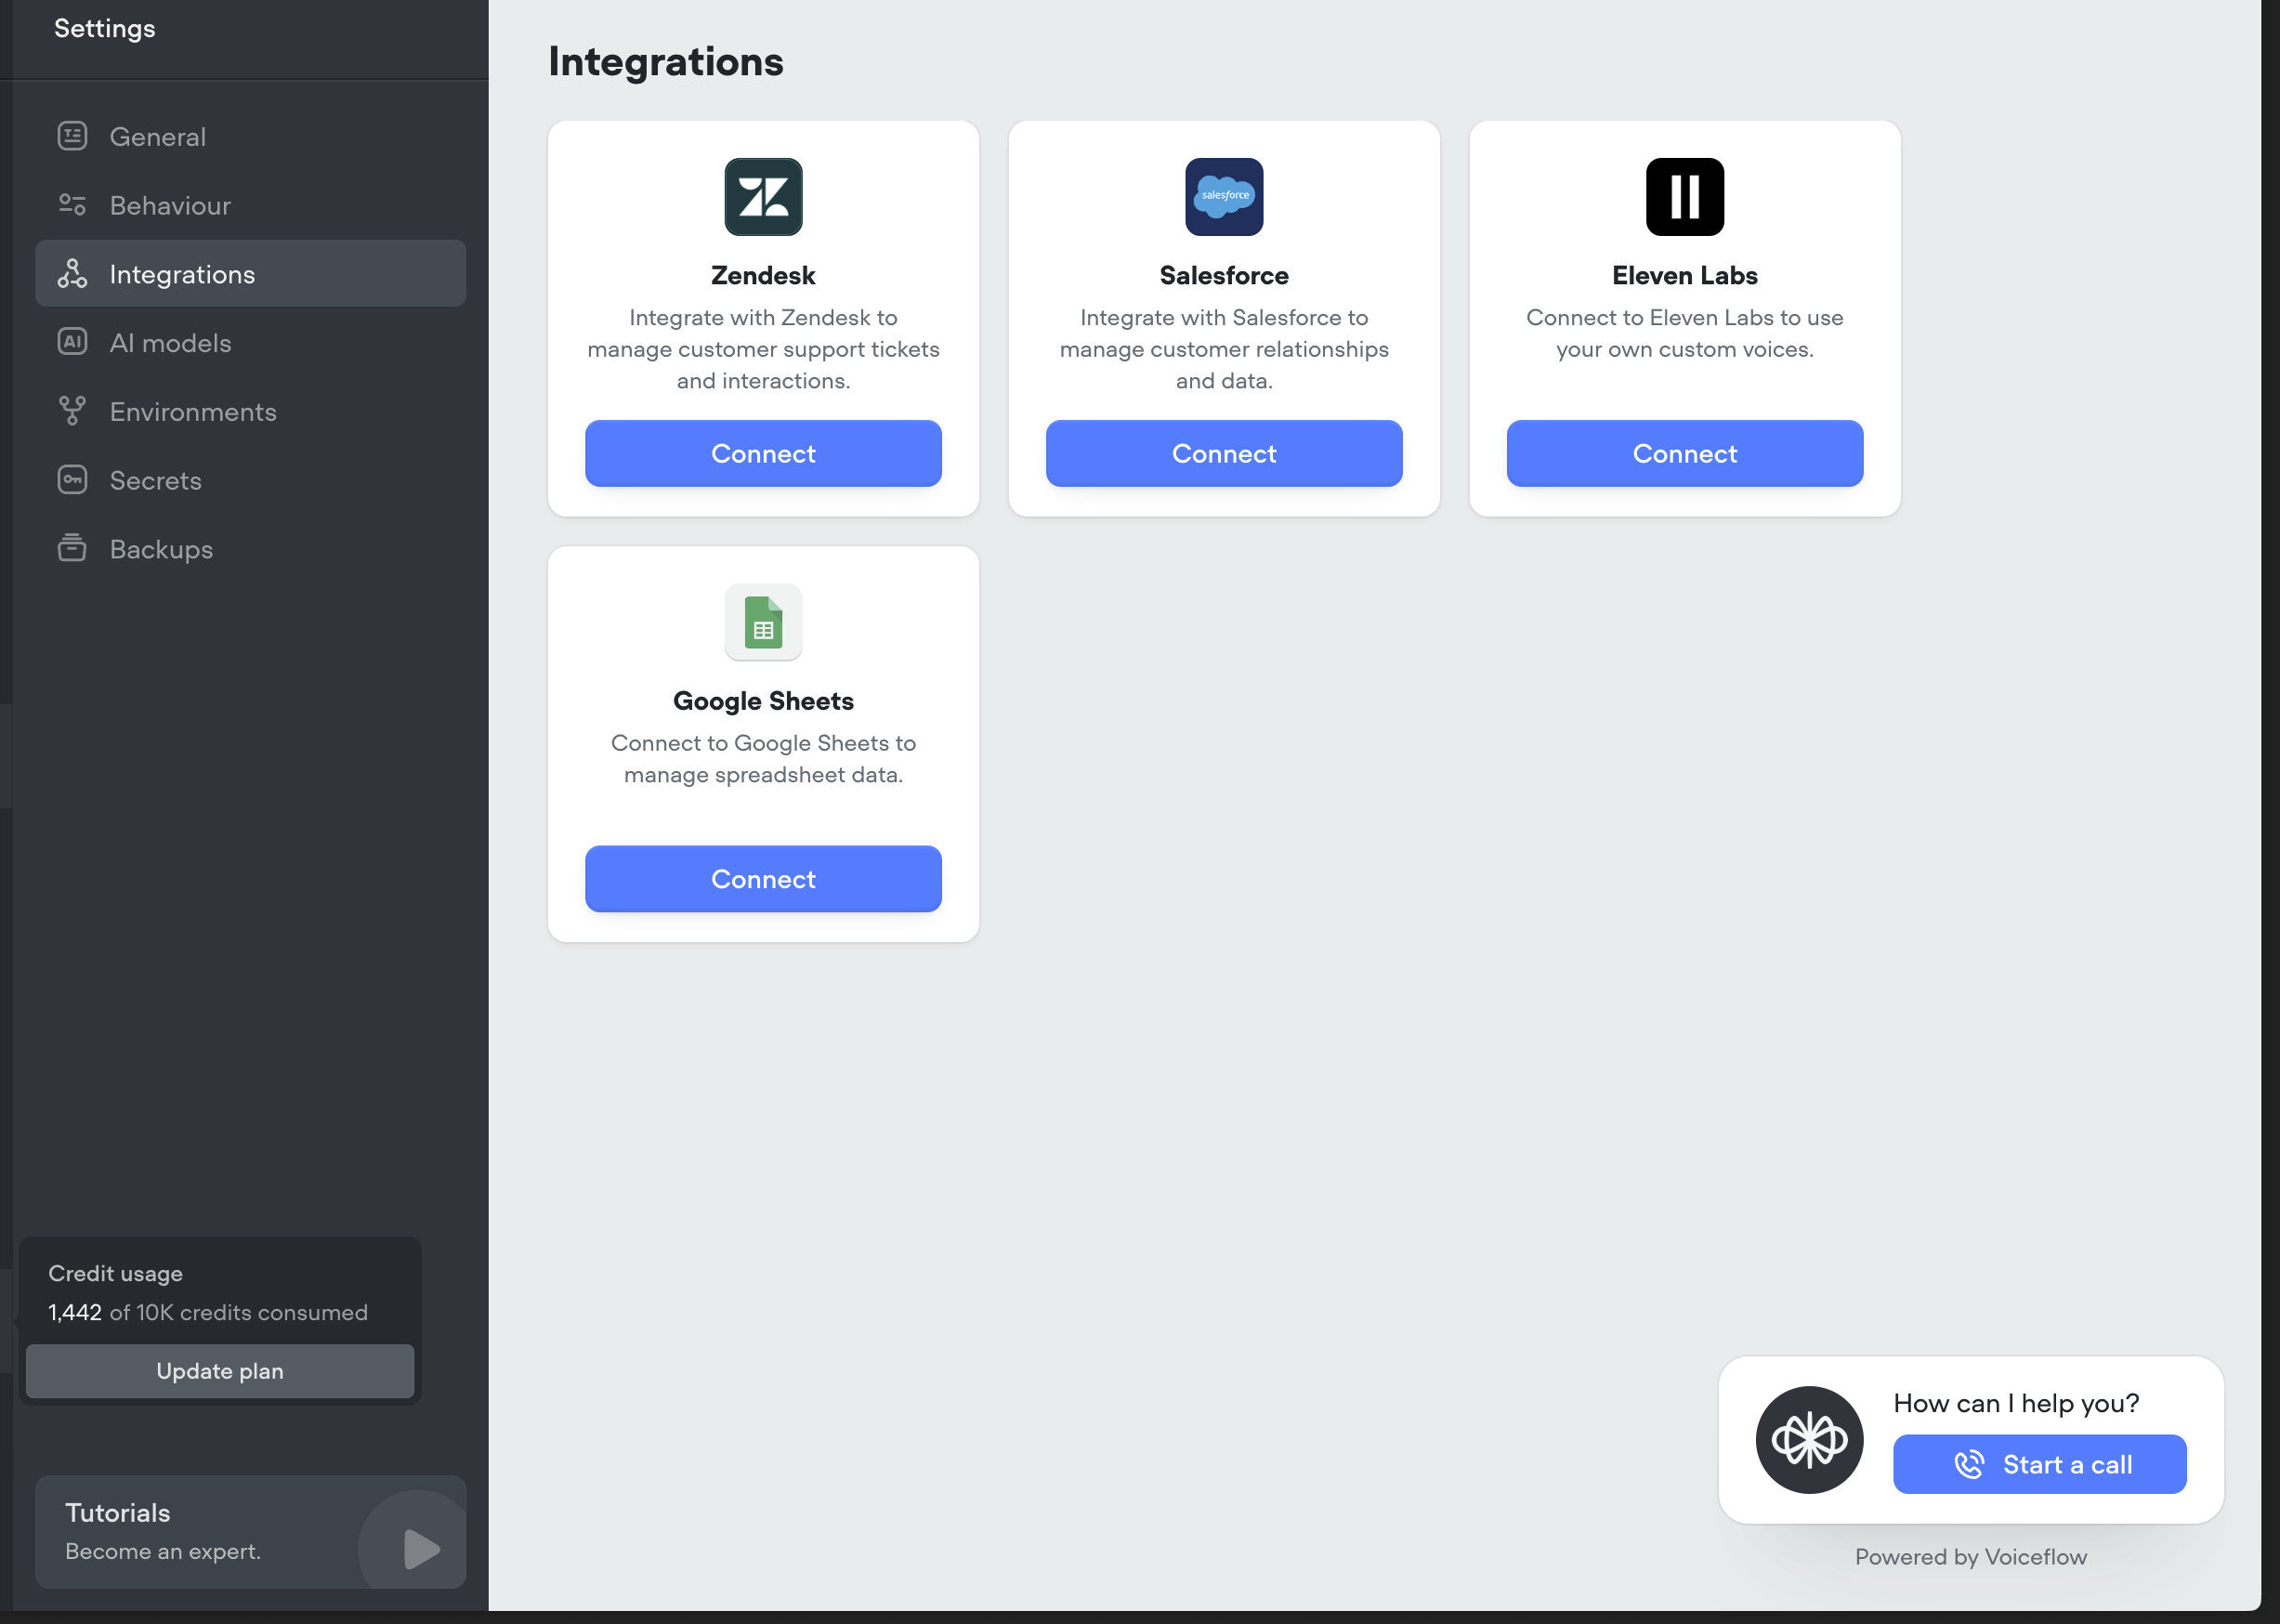This screenshot has height=1624, width=2280.
Task: Open Environments settings
Action: (250, 411)
